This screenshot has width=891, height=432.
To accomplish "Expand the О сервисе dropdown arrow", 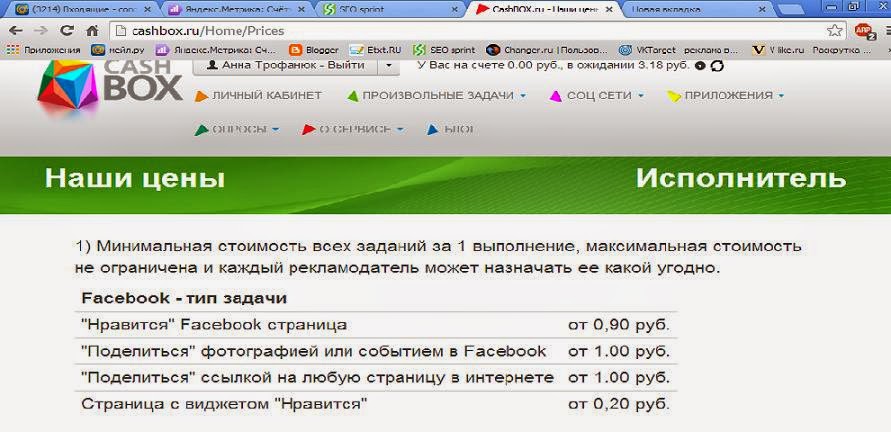I will [x=400, y=130].
